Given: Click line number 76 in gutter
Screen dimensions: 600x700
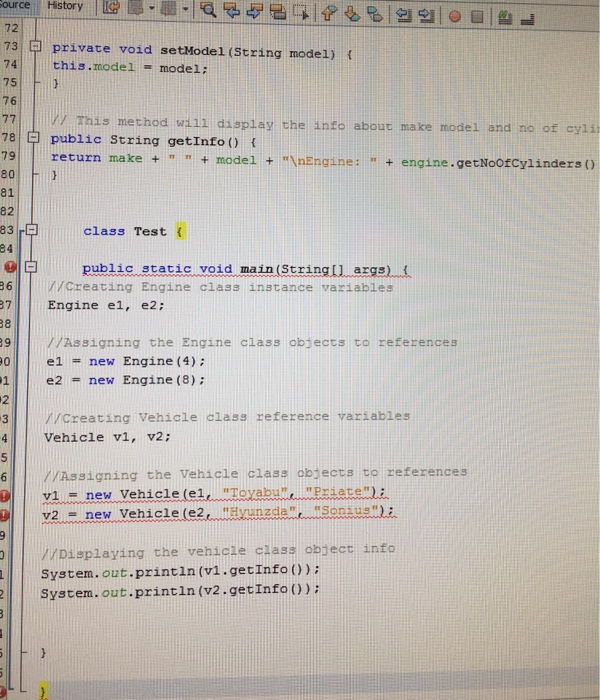Looking at the screenshot, I should coord(9,101).
